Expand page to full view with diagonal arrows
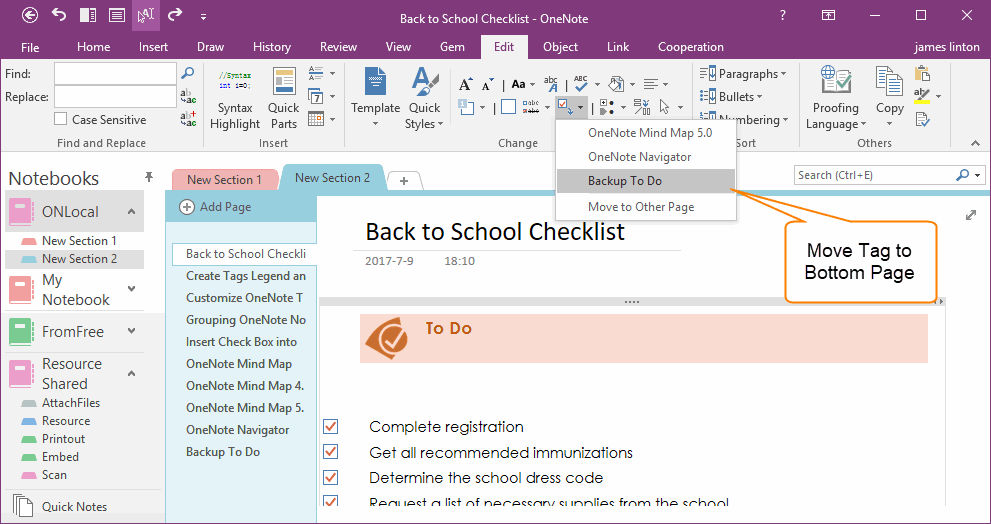The width and height of the screenshot is (991, 524). [x=971, y=216]
